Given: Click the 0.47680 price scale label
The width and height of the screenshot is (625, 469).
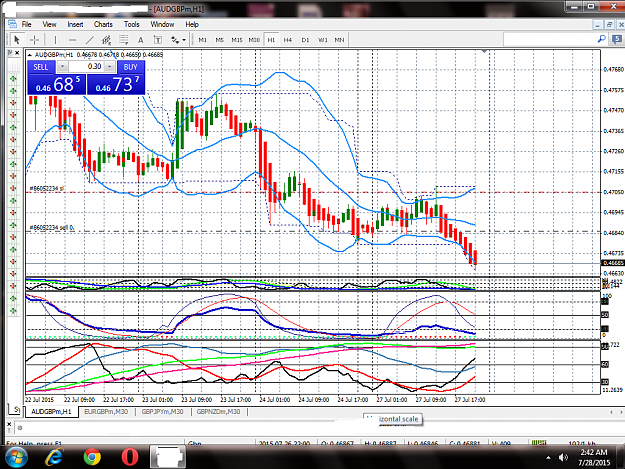Looking at the screenshot, I should [613, 69].
